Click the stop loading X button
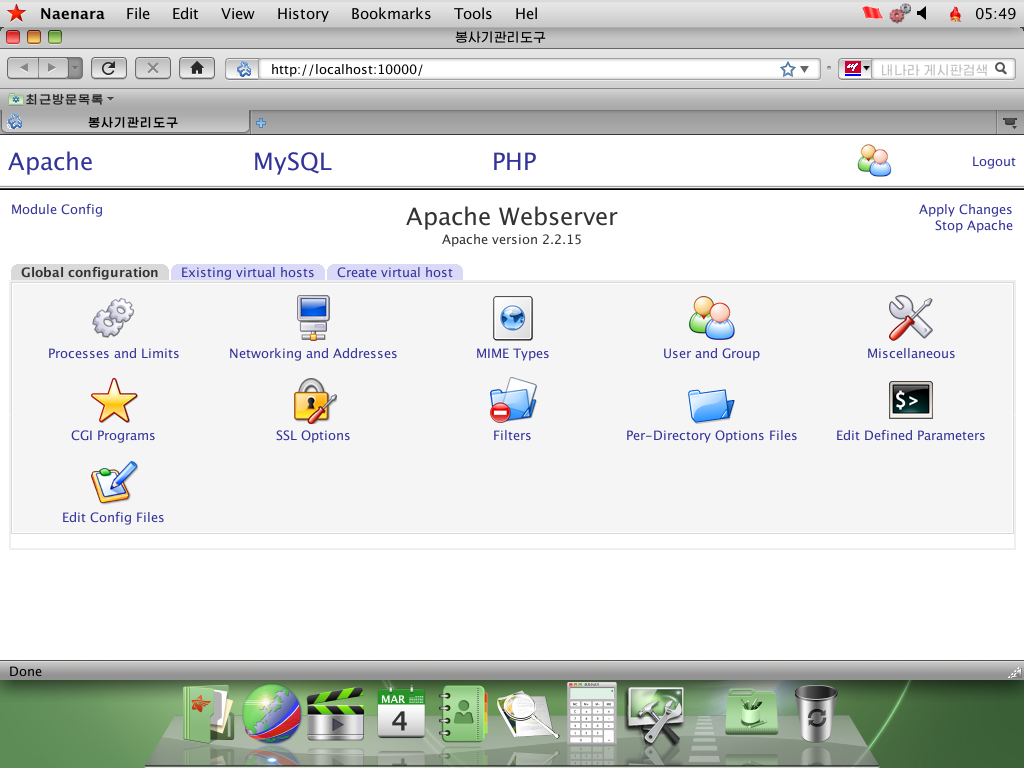The width and height of the screenshot is (1024, 768). [x=153, y=68]
